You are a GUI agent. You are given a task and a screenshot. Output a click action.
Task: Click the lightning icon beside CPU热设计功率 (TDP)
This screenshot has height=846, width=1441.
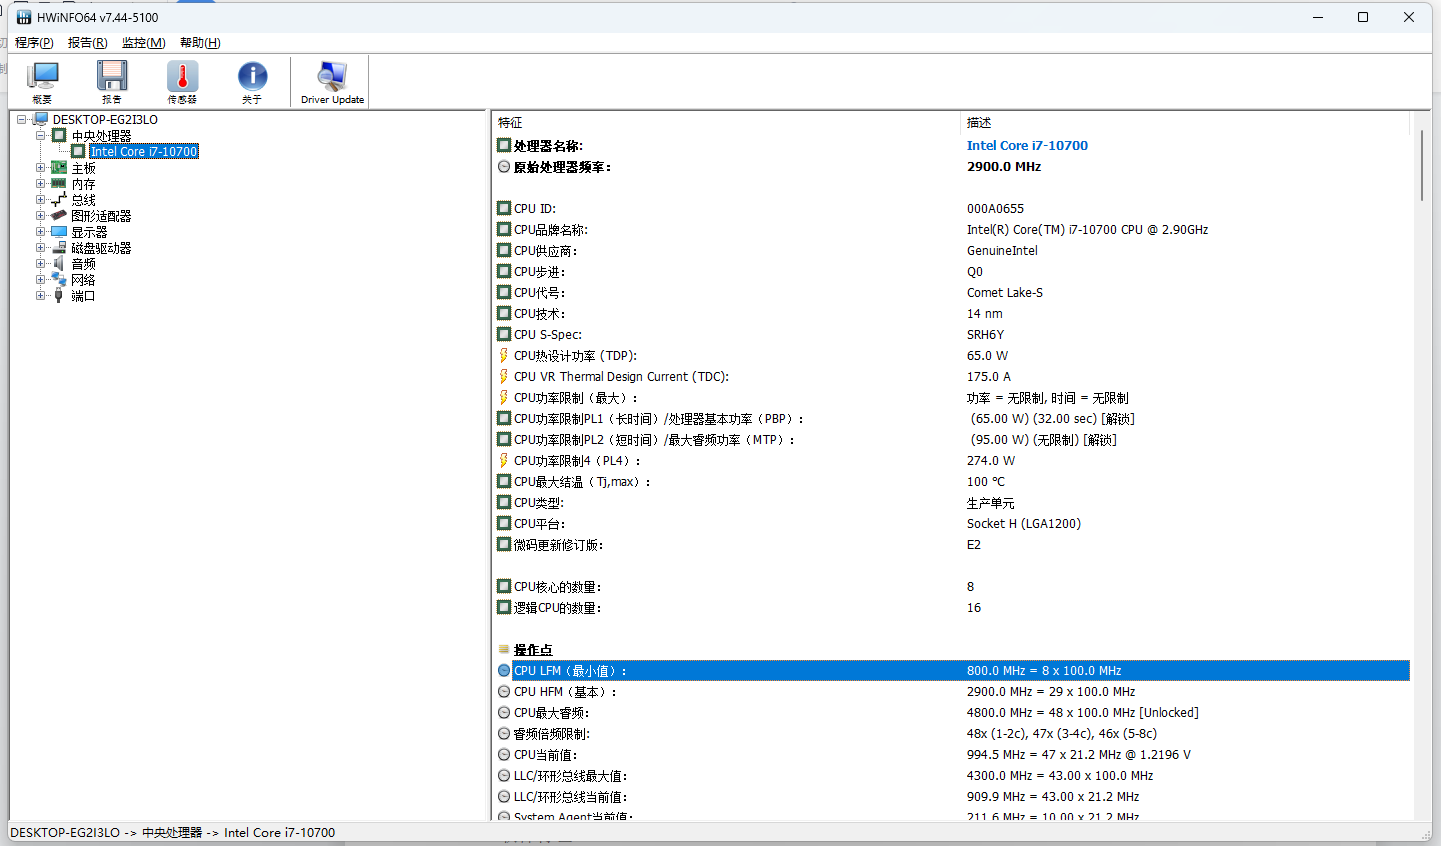[x=504, y=356]
